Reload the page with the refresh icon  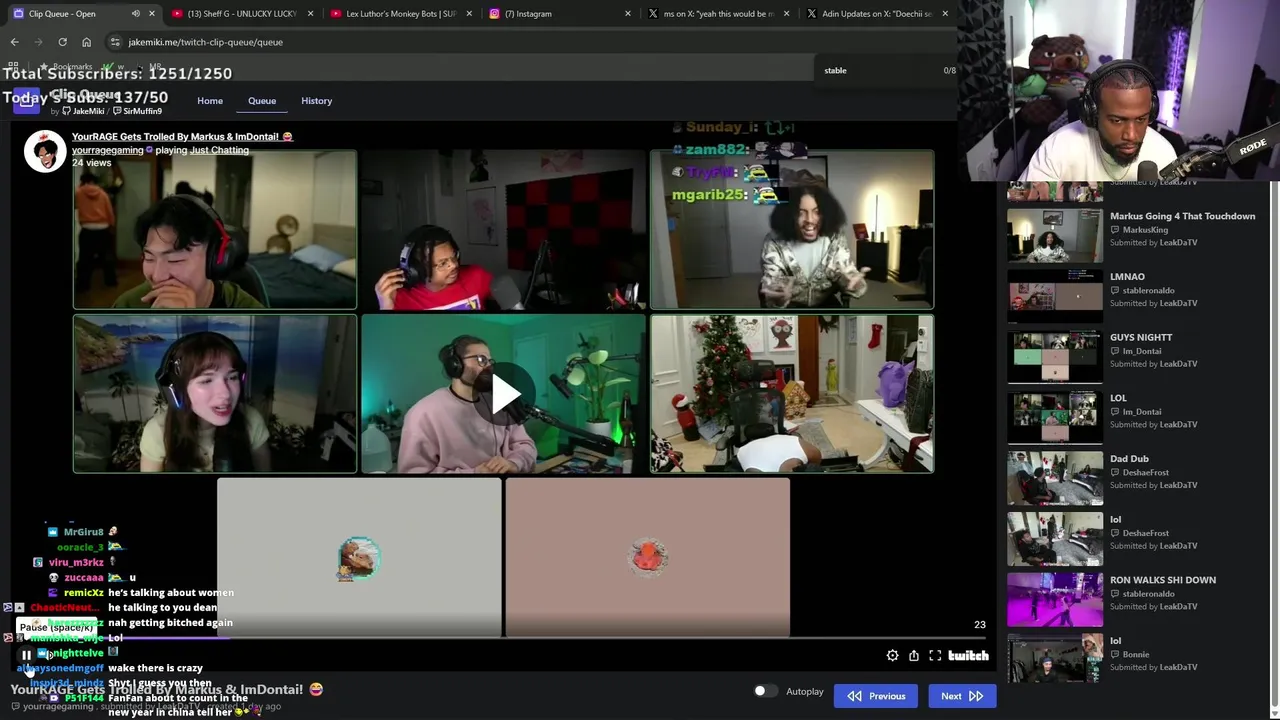(x=62, y=42)
